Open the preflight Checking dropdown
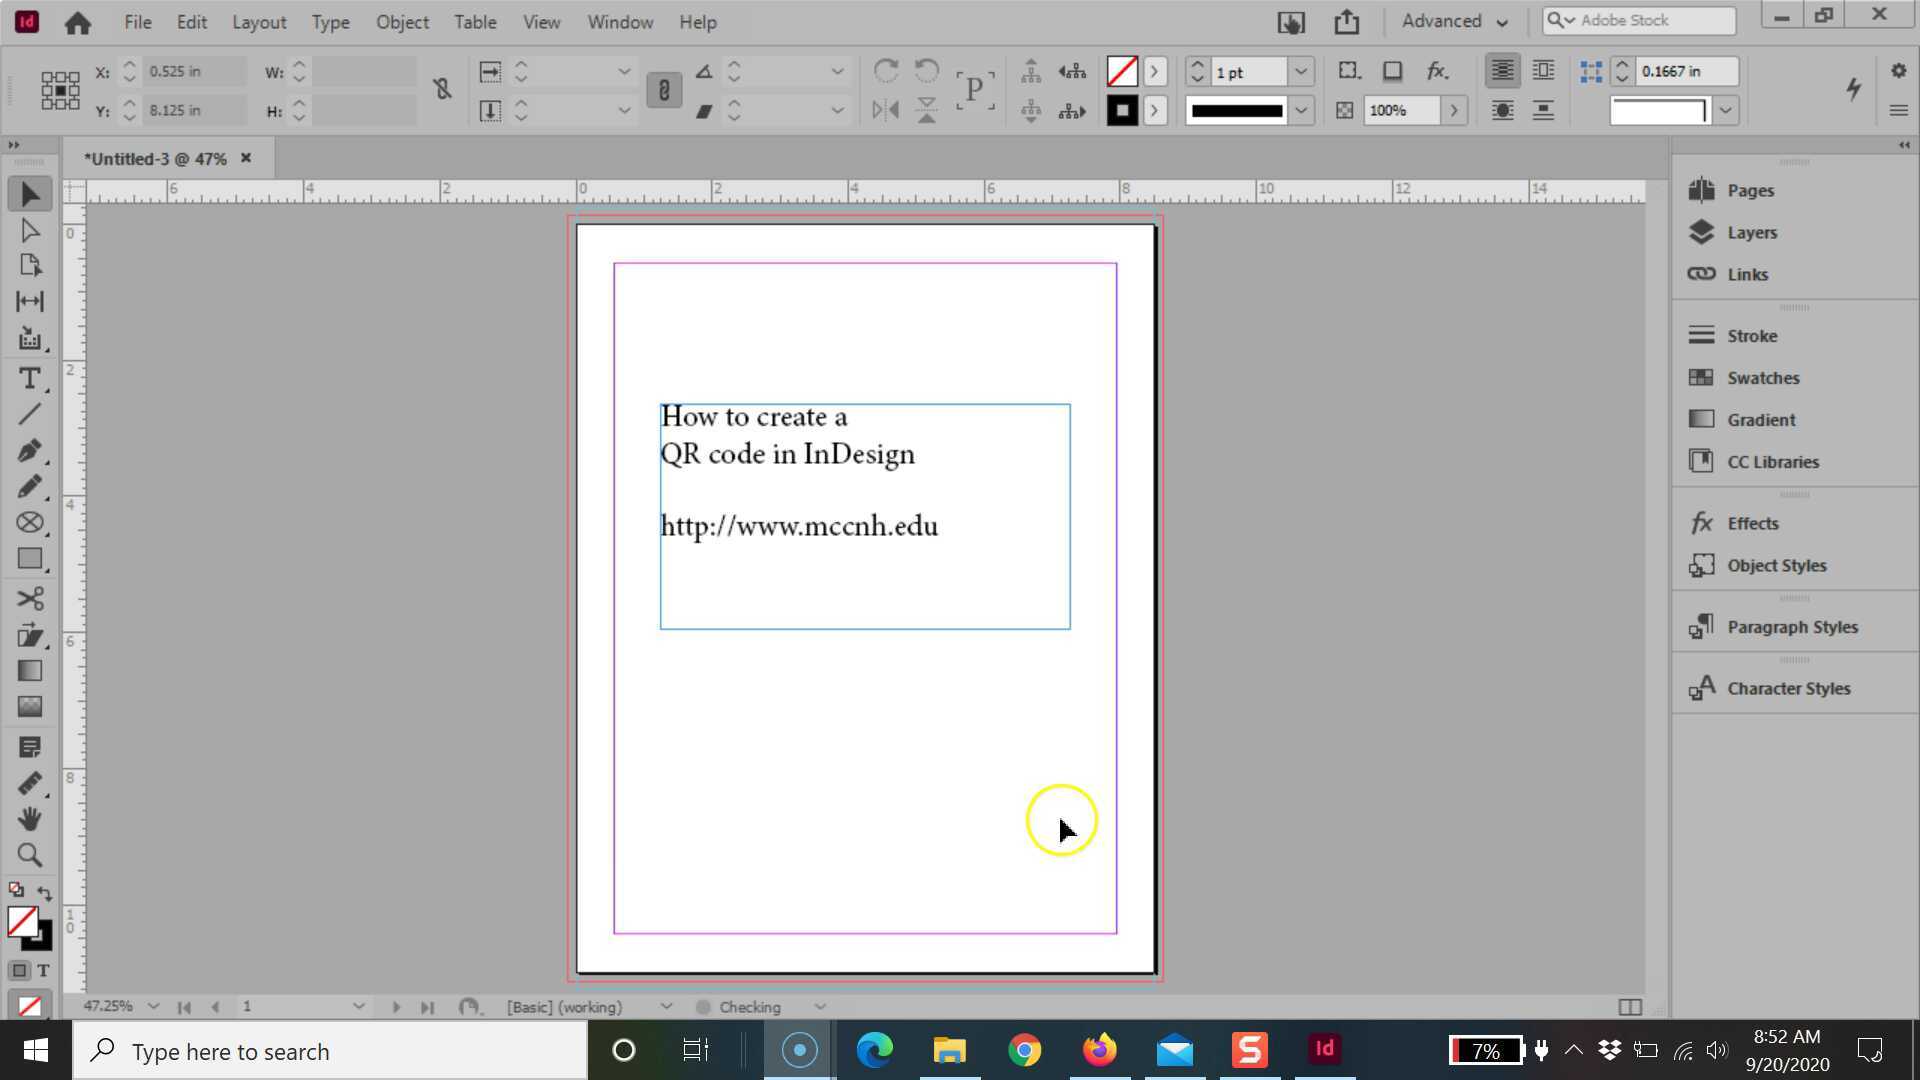 pos(820,1007)
